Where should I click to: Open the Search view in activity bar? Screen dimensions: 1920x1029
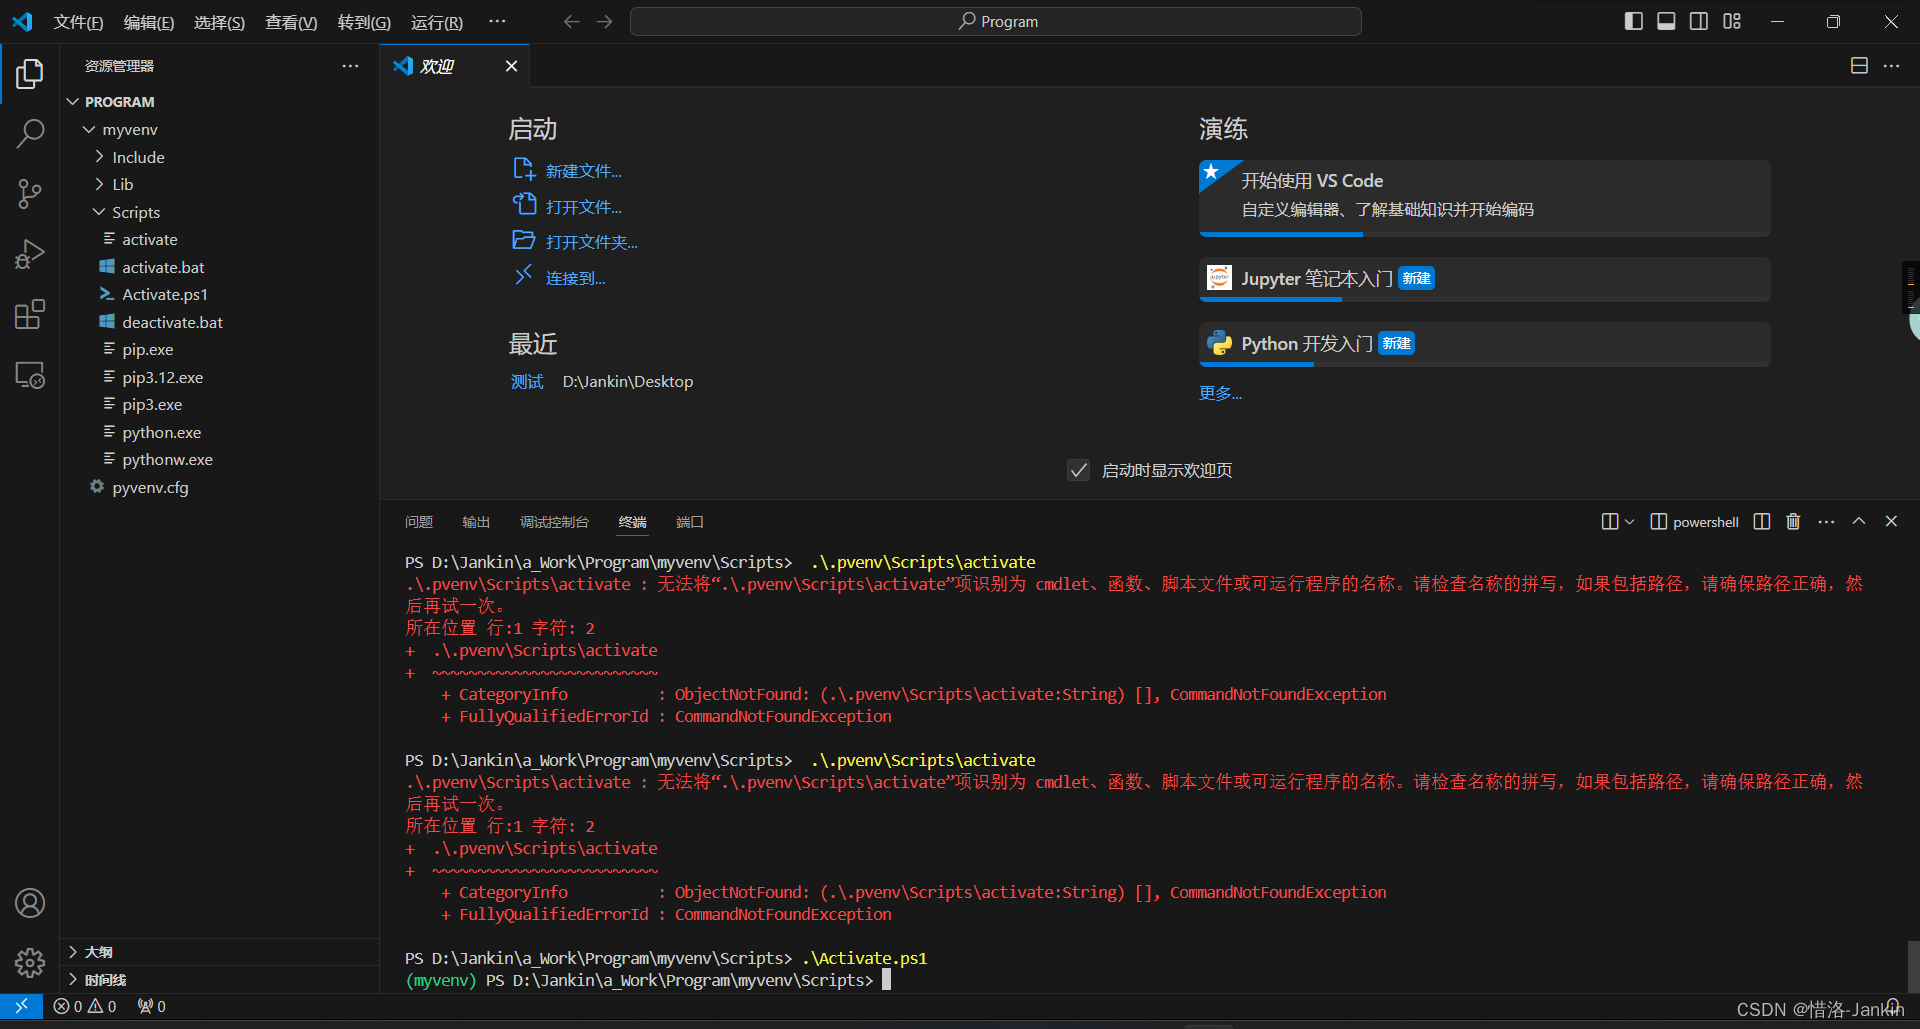point(30,133)
